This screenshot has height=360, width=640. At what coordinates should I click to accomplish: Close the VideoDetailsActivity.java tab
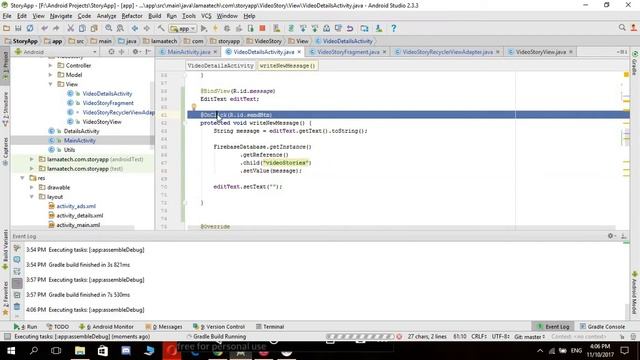pyautogui.click(x=299, y=52)
